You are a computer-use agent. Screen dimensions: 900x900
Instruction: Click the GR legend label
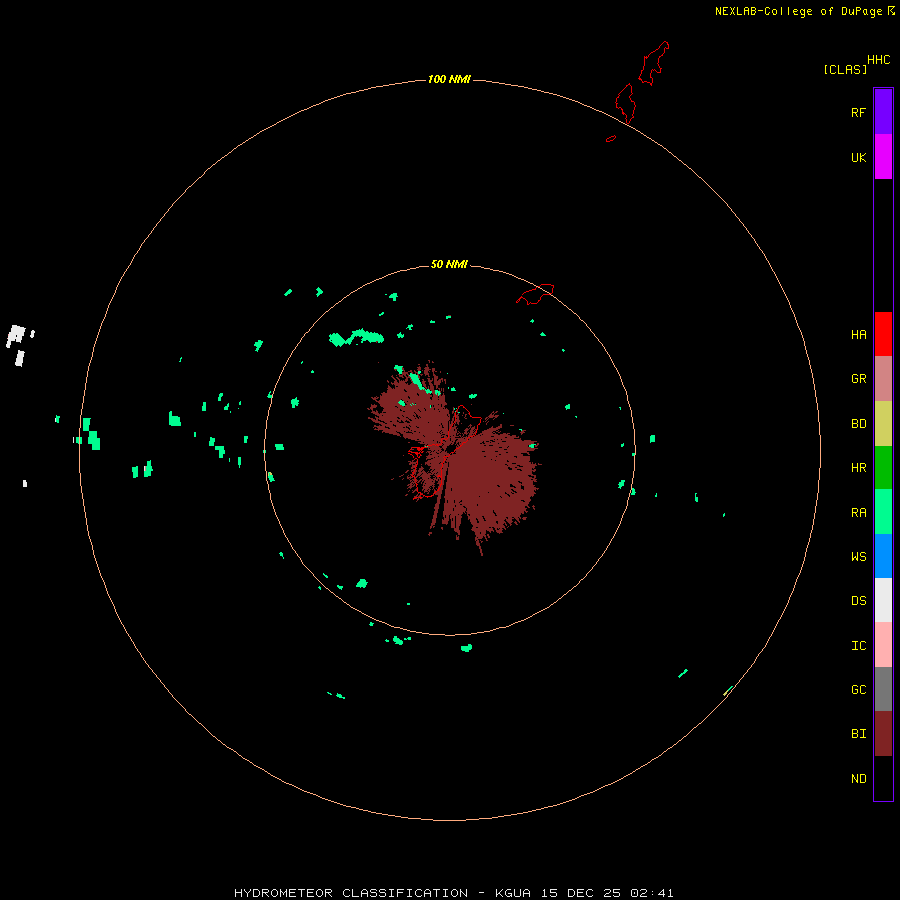pos(858,379)
